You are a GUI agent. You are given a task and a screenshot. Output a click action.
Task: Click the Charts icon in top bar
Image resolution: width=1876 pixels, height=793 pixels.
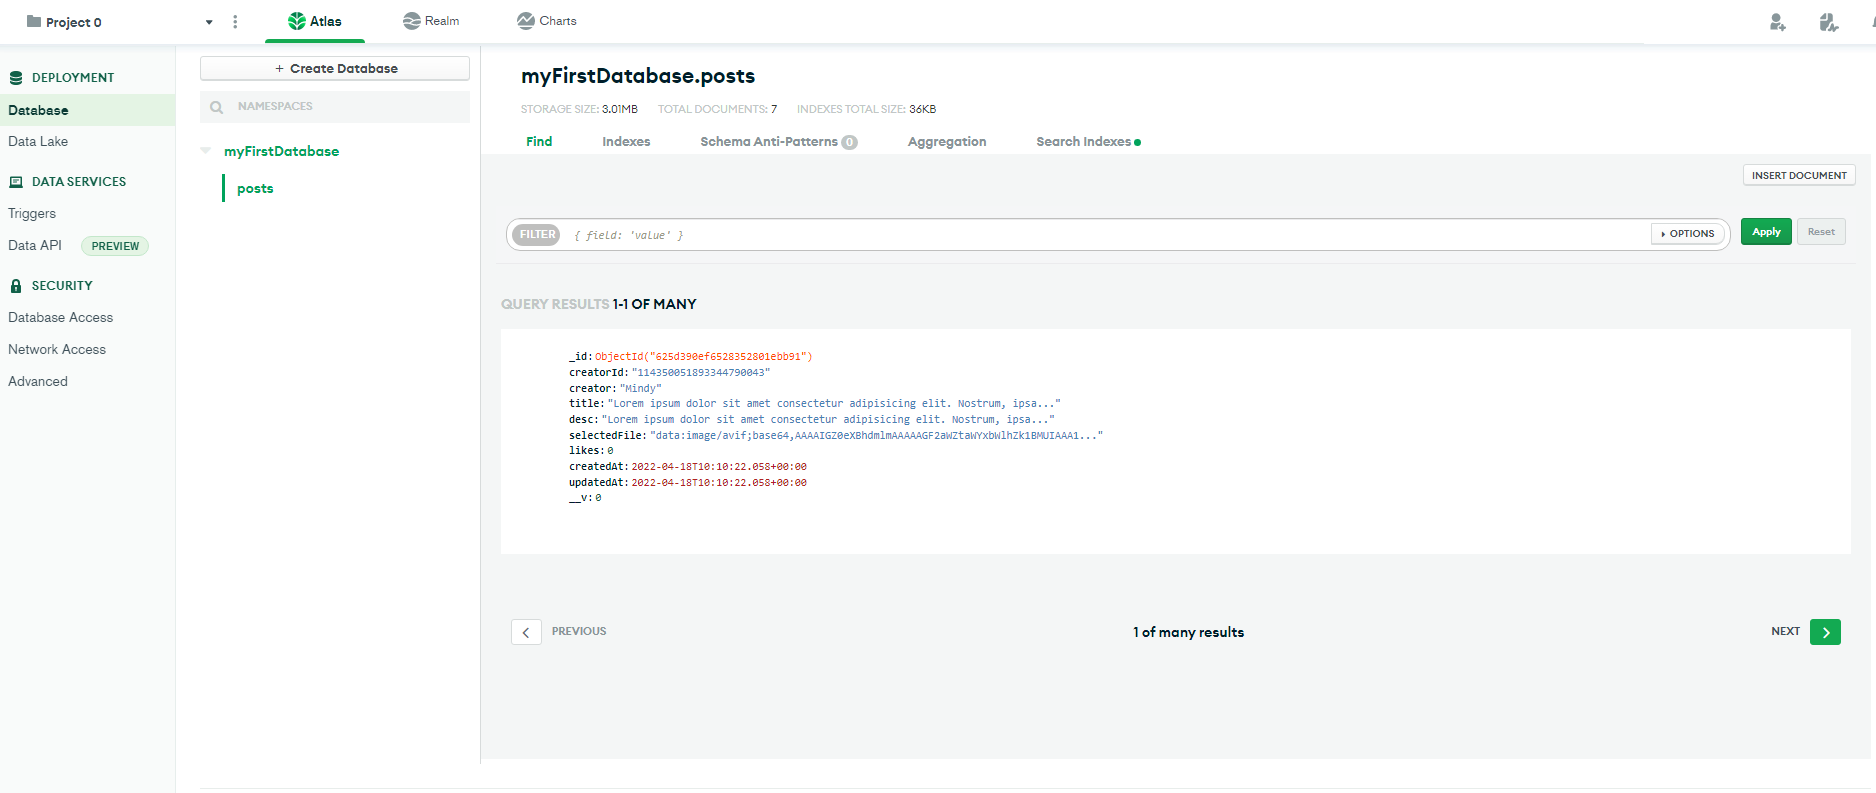(x=526, y=21)
